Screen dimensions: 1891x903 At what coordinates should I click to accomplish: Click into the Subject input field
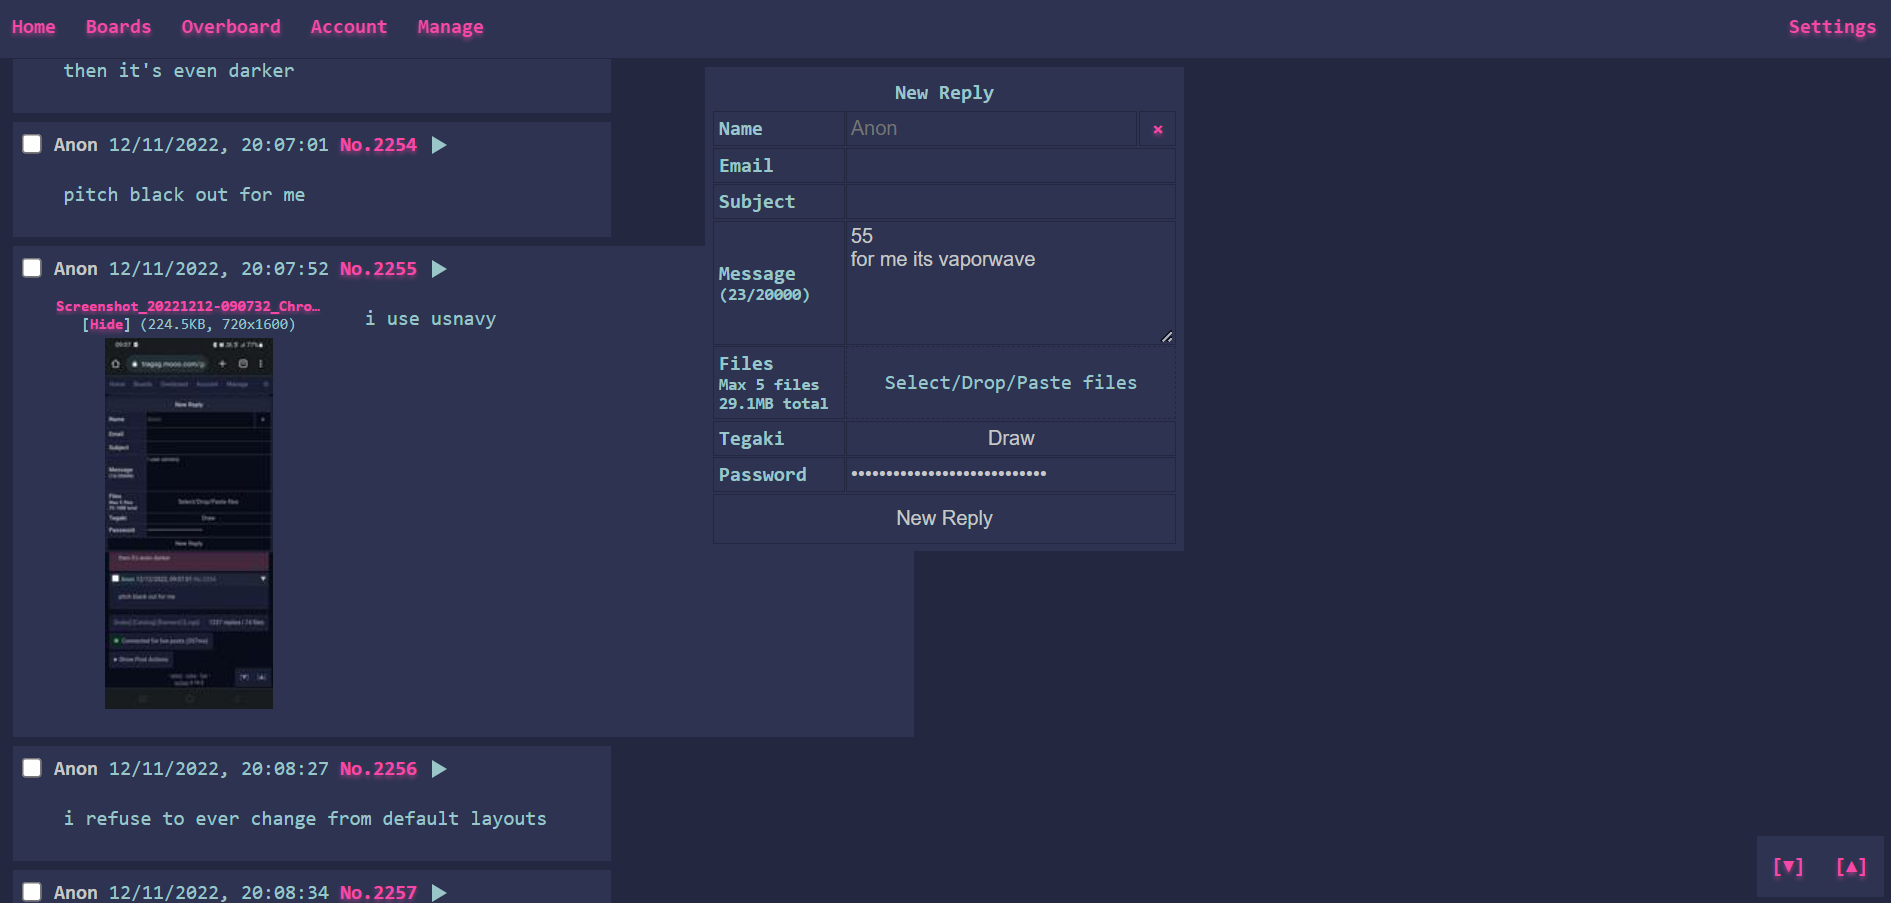[x=1010, y=202]
